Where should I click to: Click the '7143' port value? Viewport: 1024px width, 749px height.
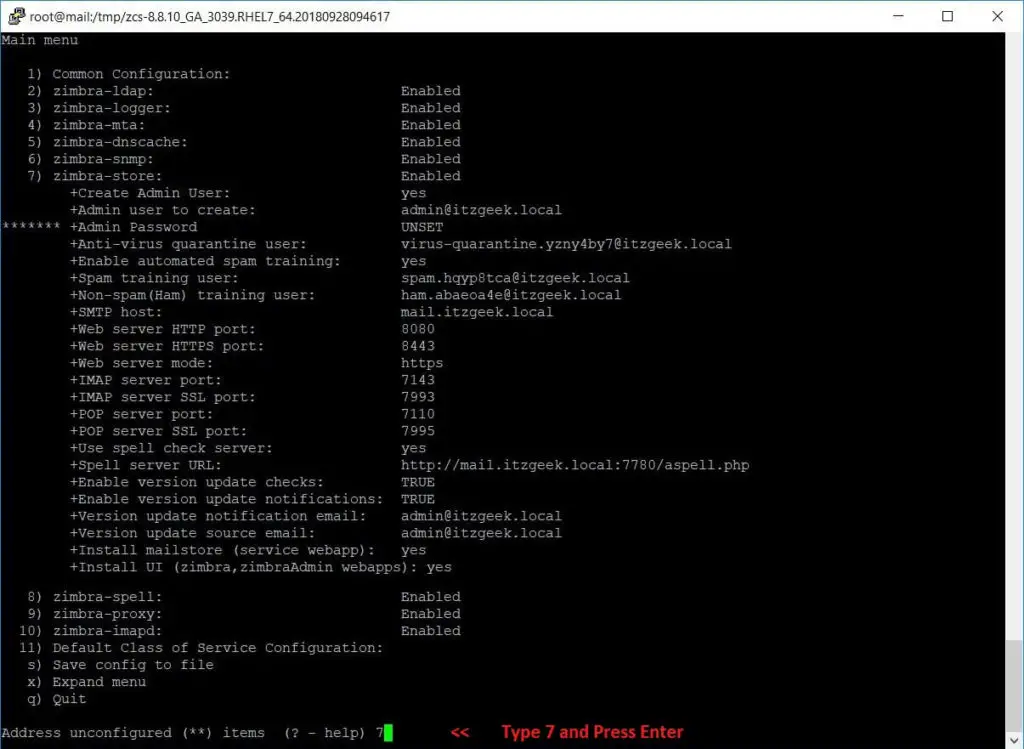418,379
